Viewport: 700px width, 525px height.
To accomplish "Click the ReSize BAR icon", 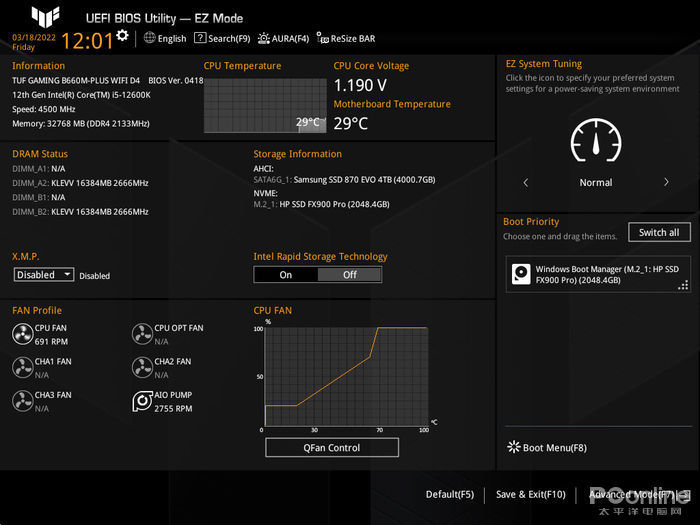I will pos(322,38).
